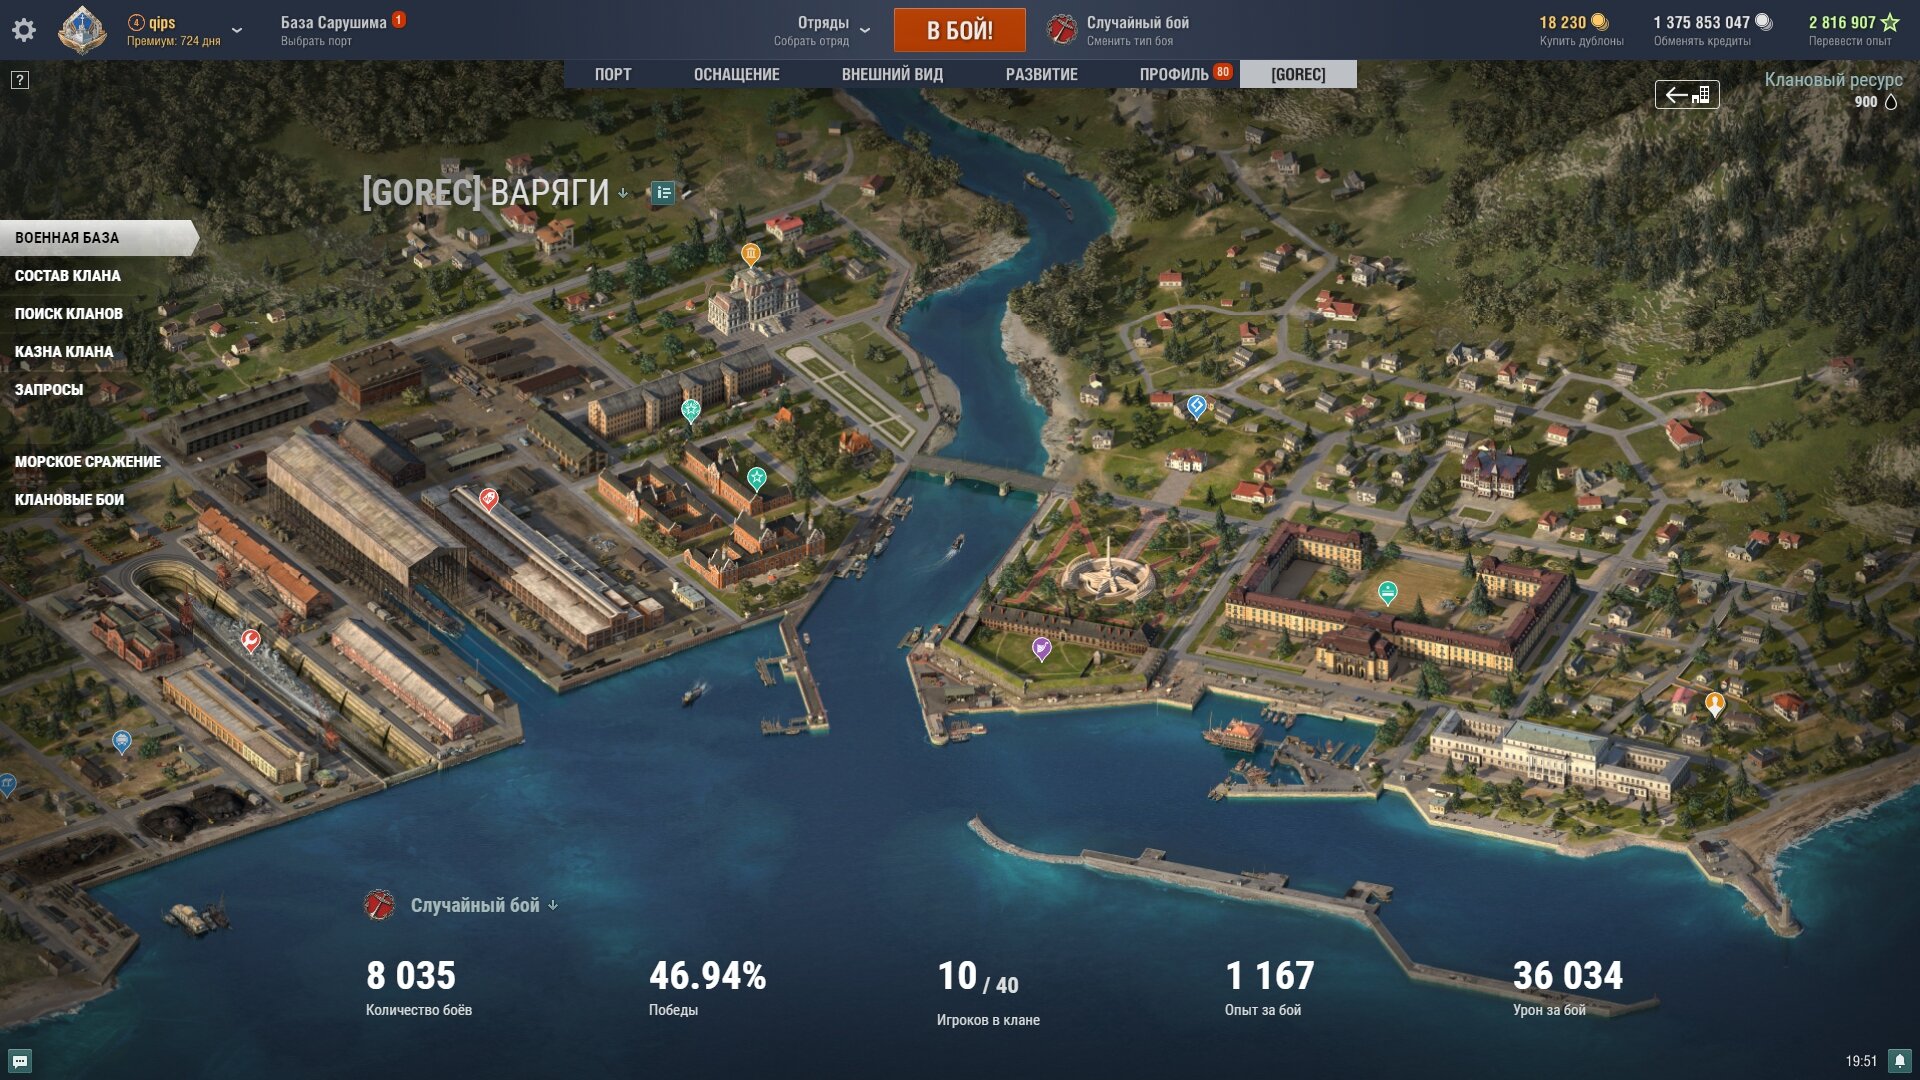Open the chat icon at bottom left

[x=20, y=1061]
